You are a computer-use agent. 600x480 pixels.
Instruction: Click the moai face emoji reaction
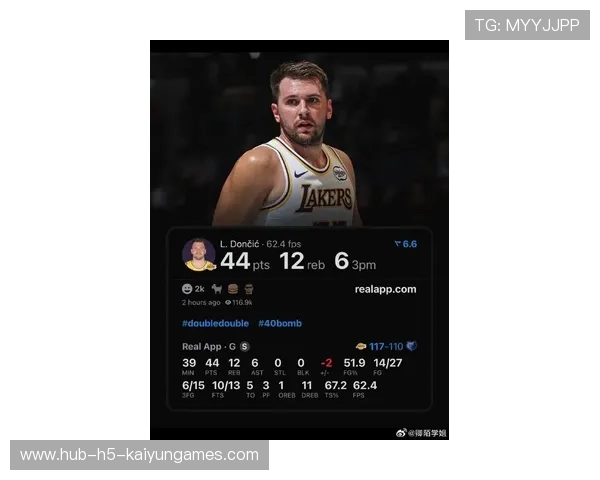click(247, 289)
